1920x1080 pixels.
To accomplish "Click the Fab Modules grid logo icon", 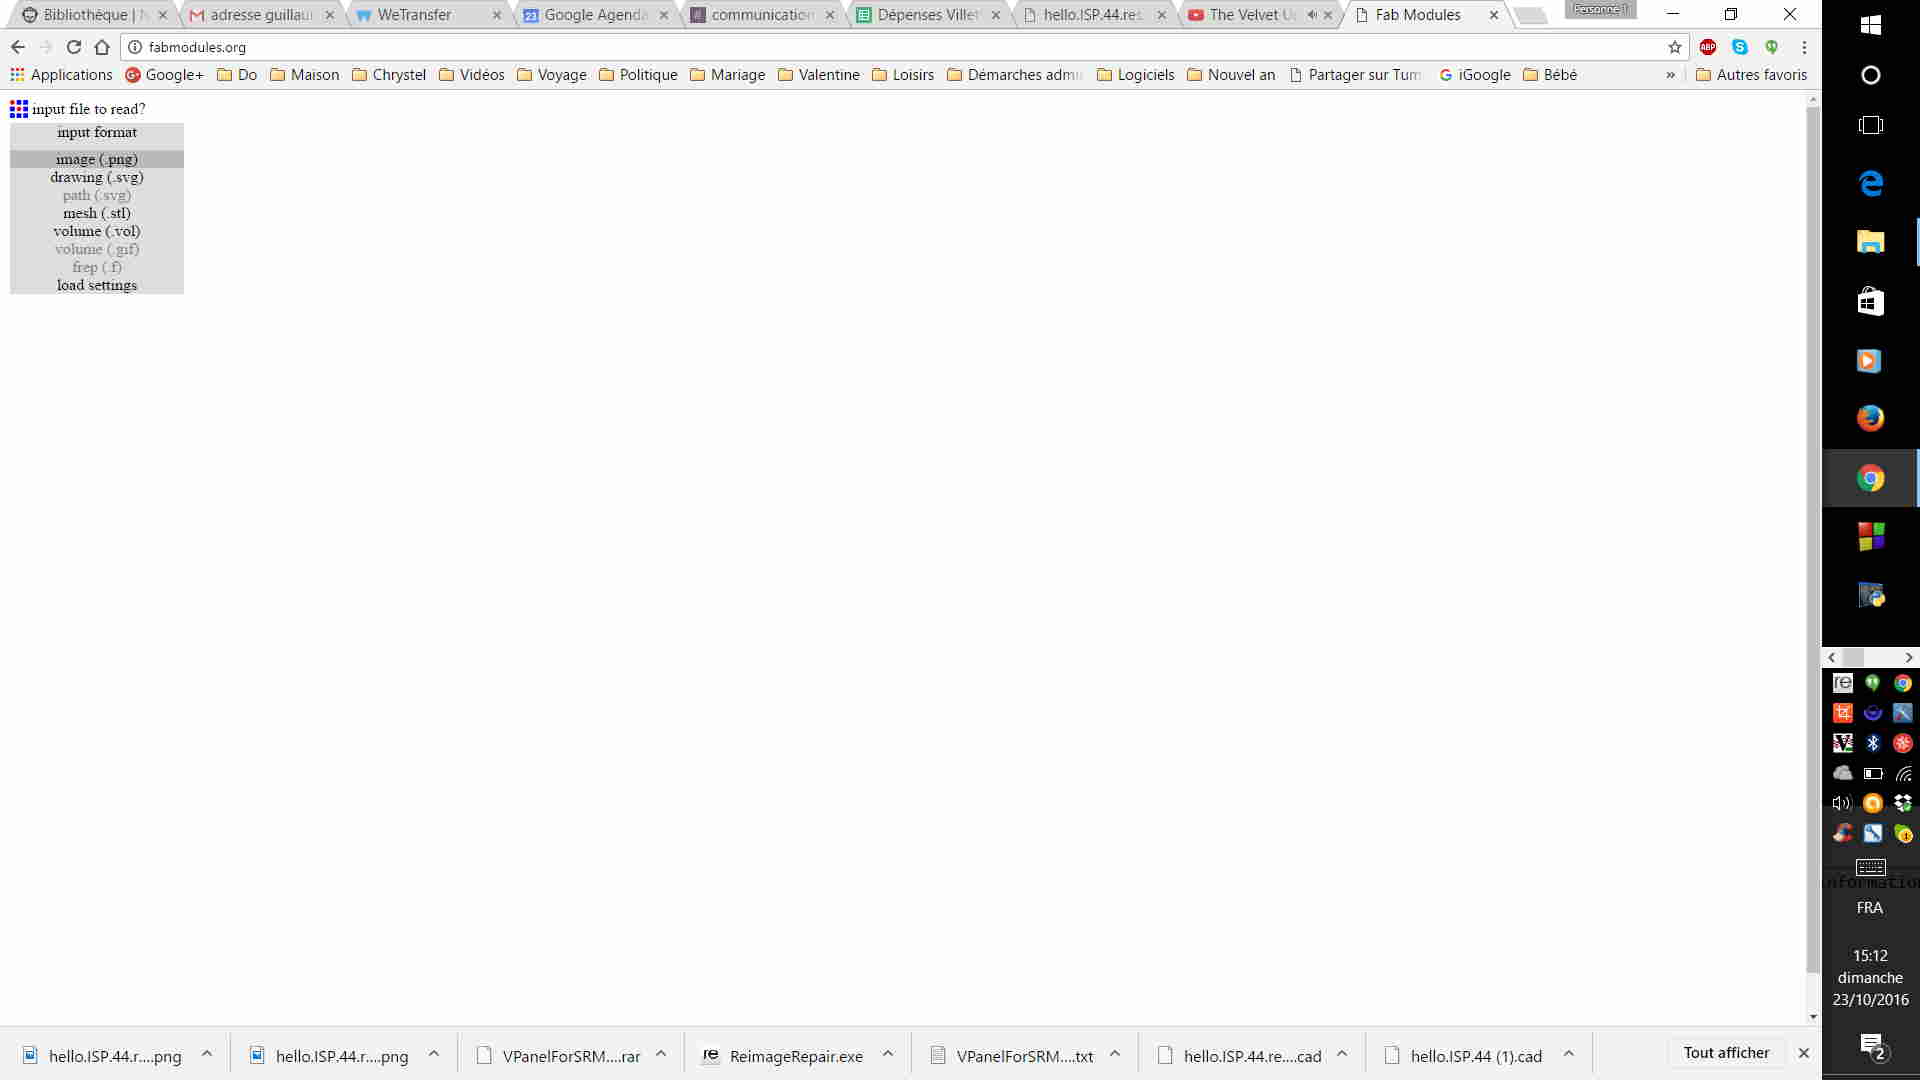I will point(19,109).
